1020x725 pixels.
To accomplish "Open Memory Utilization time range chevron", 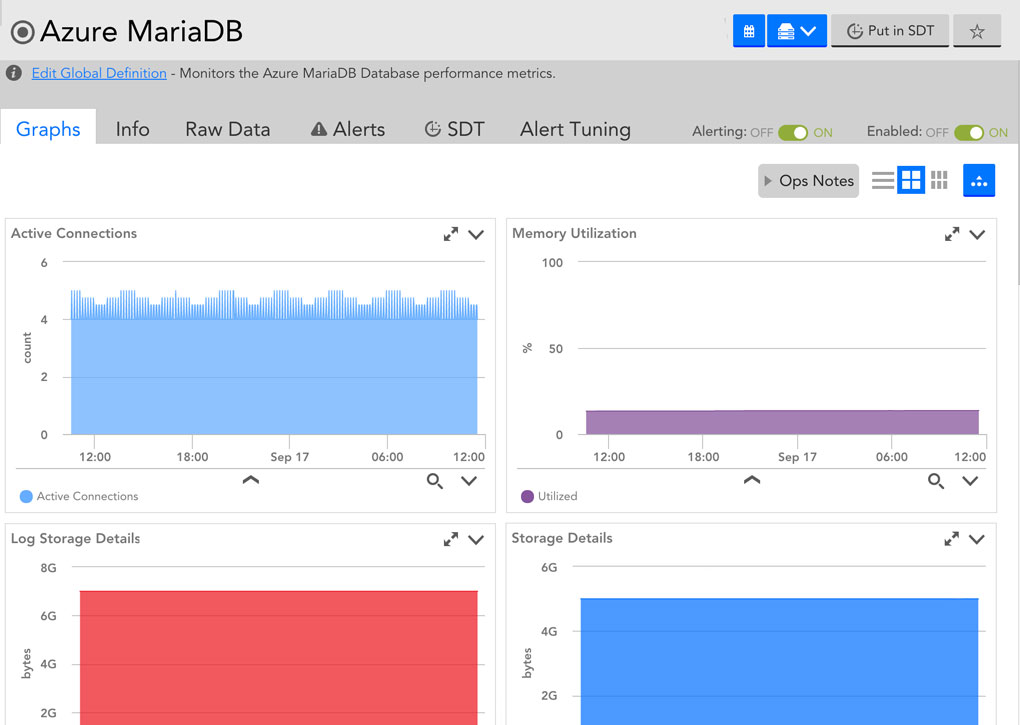I will click(x=970, y=481).
